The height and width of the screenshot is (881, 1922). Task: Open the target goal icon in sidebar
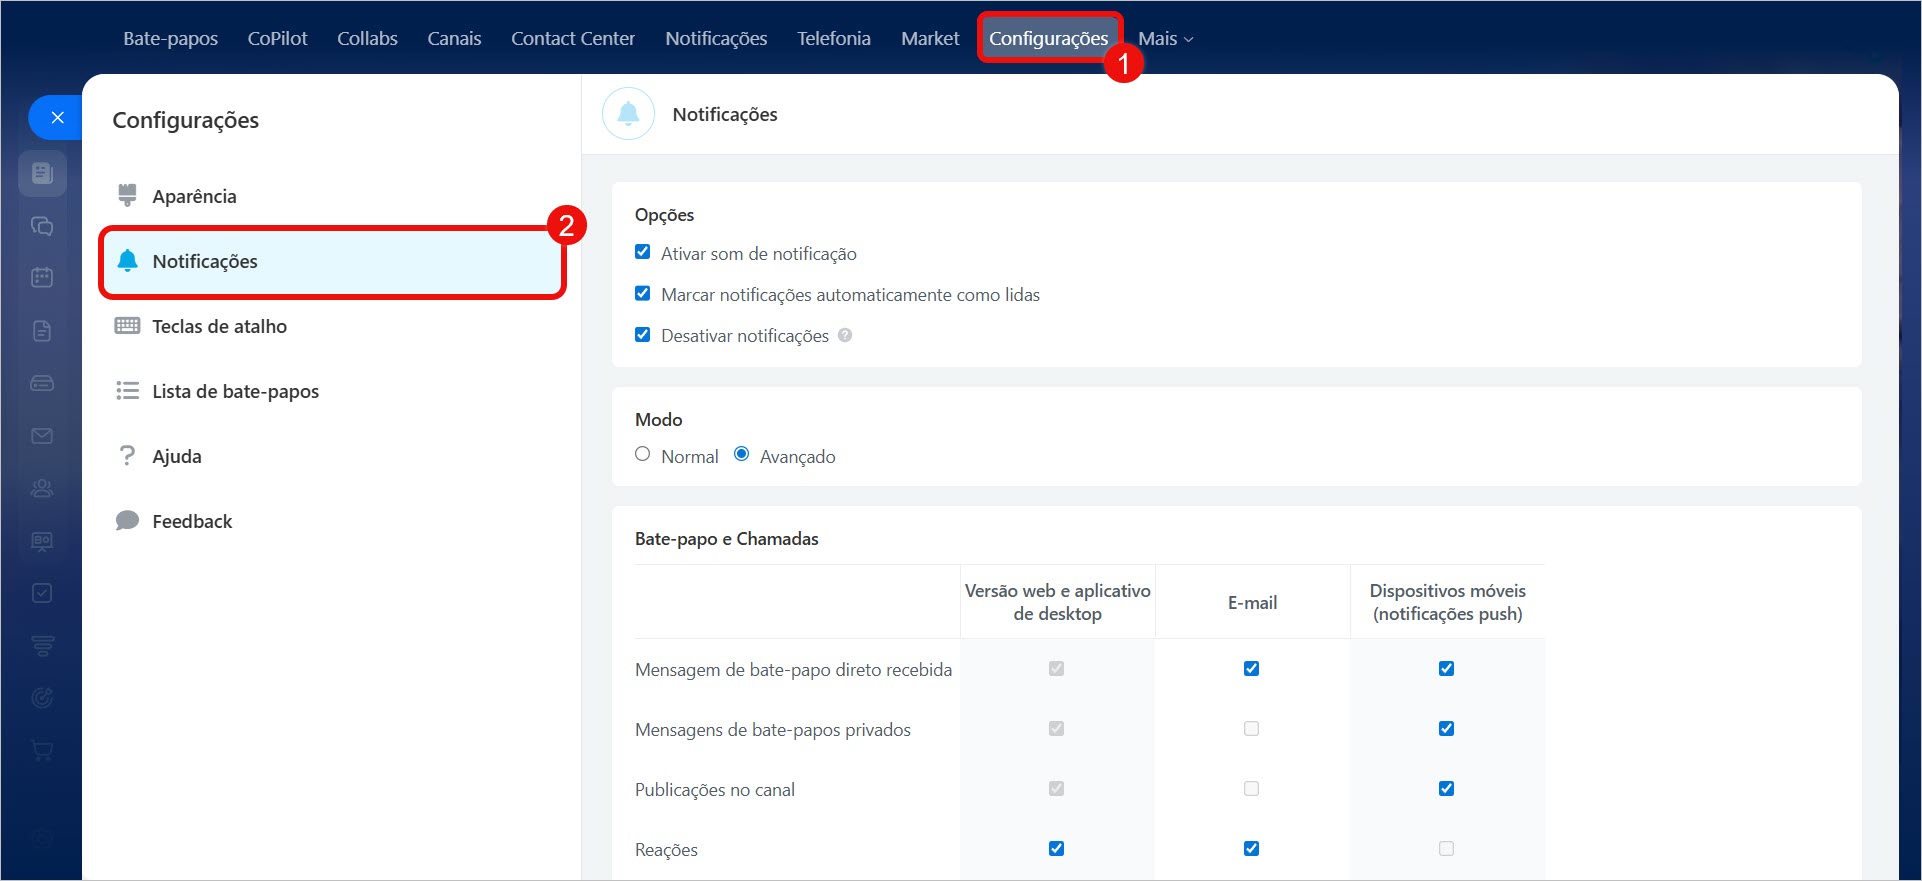pos(42,698)
